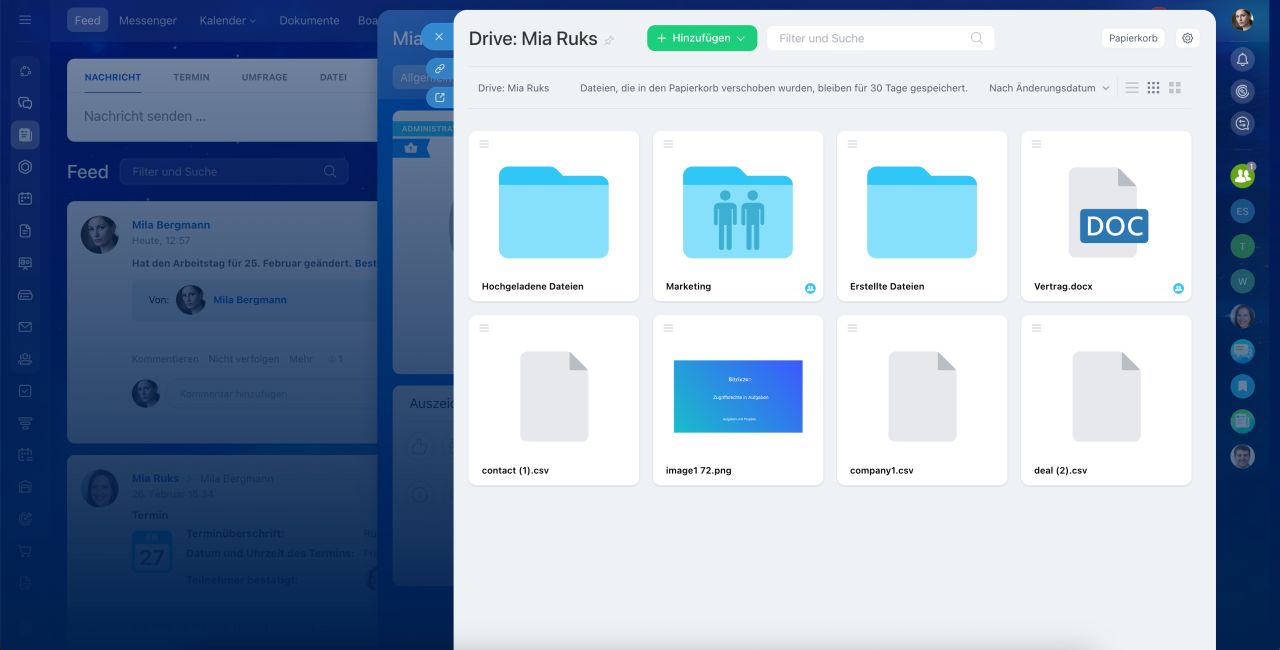The width and height of the screenshot is (1280, 650).
Task: Open the Papierkorb
Action: click(x=1133, y=38)
